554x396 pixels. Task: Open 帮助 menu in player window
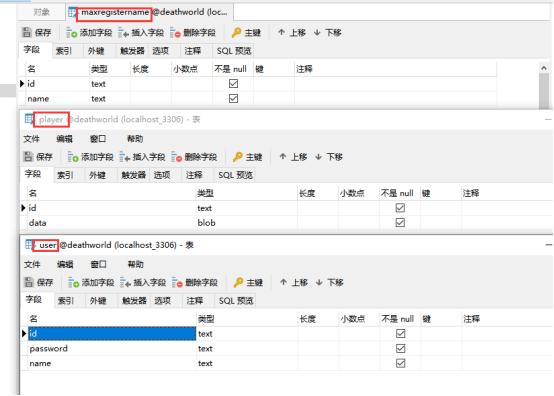pyautogui.click(x=135, y=139)
